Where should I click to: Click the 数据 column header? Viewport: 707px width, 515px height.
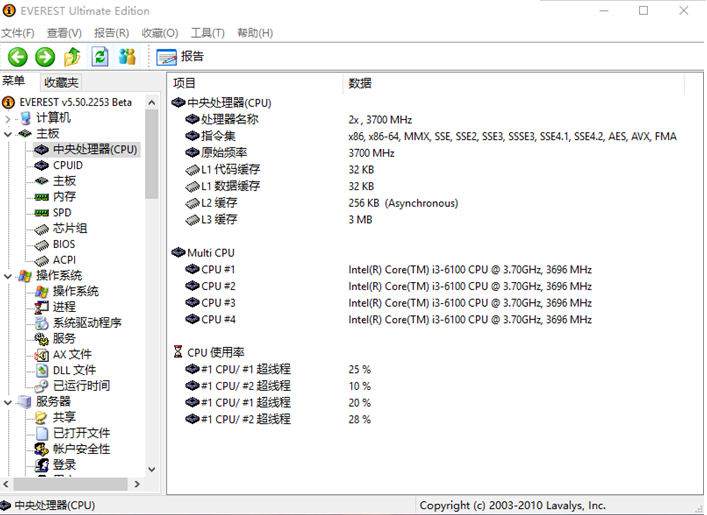360,82
